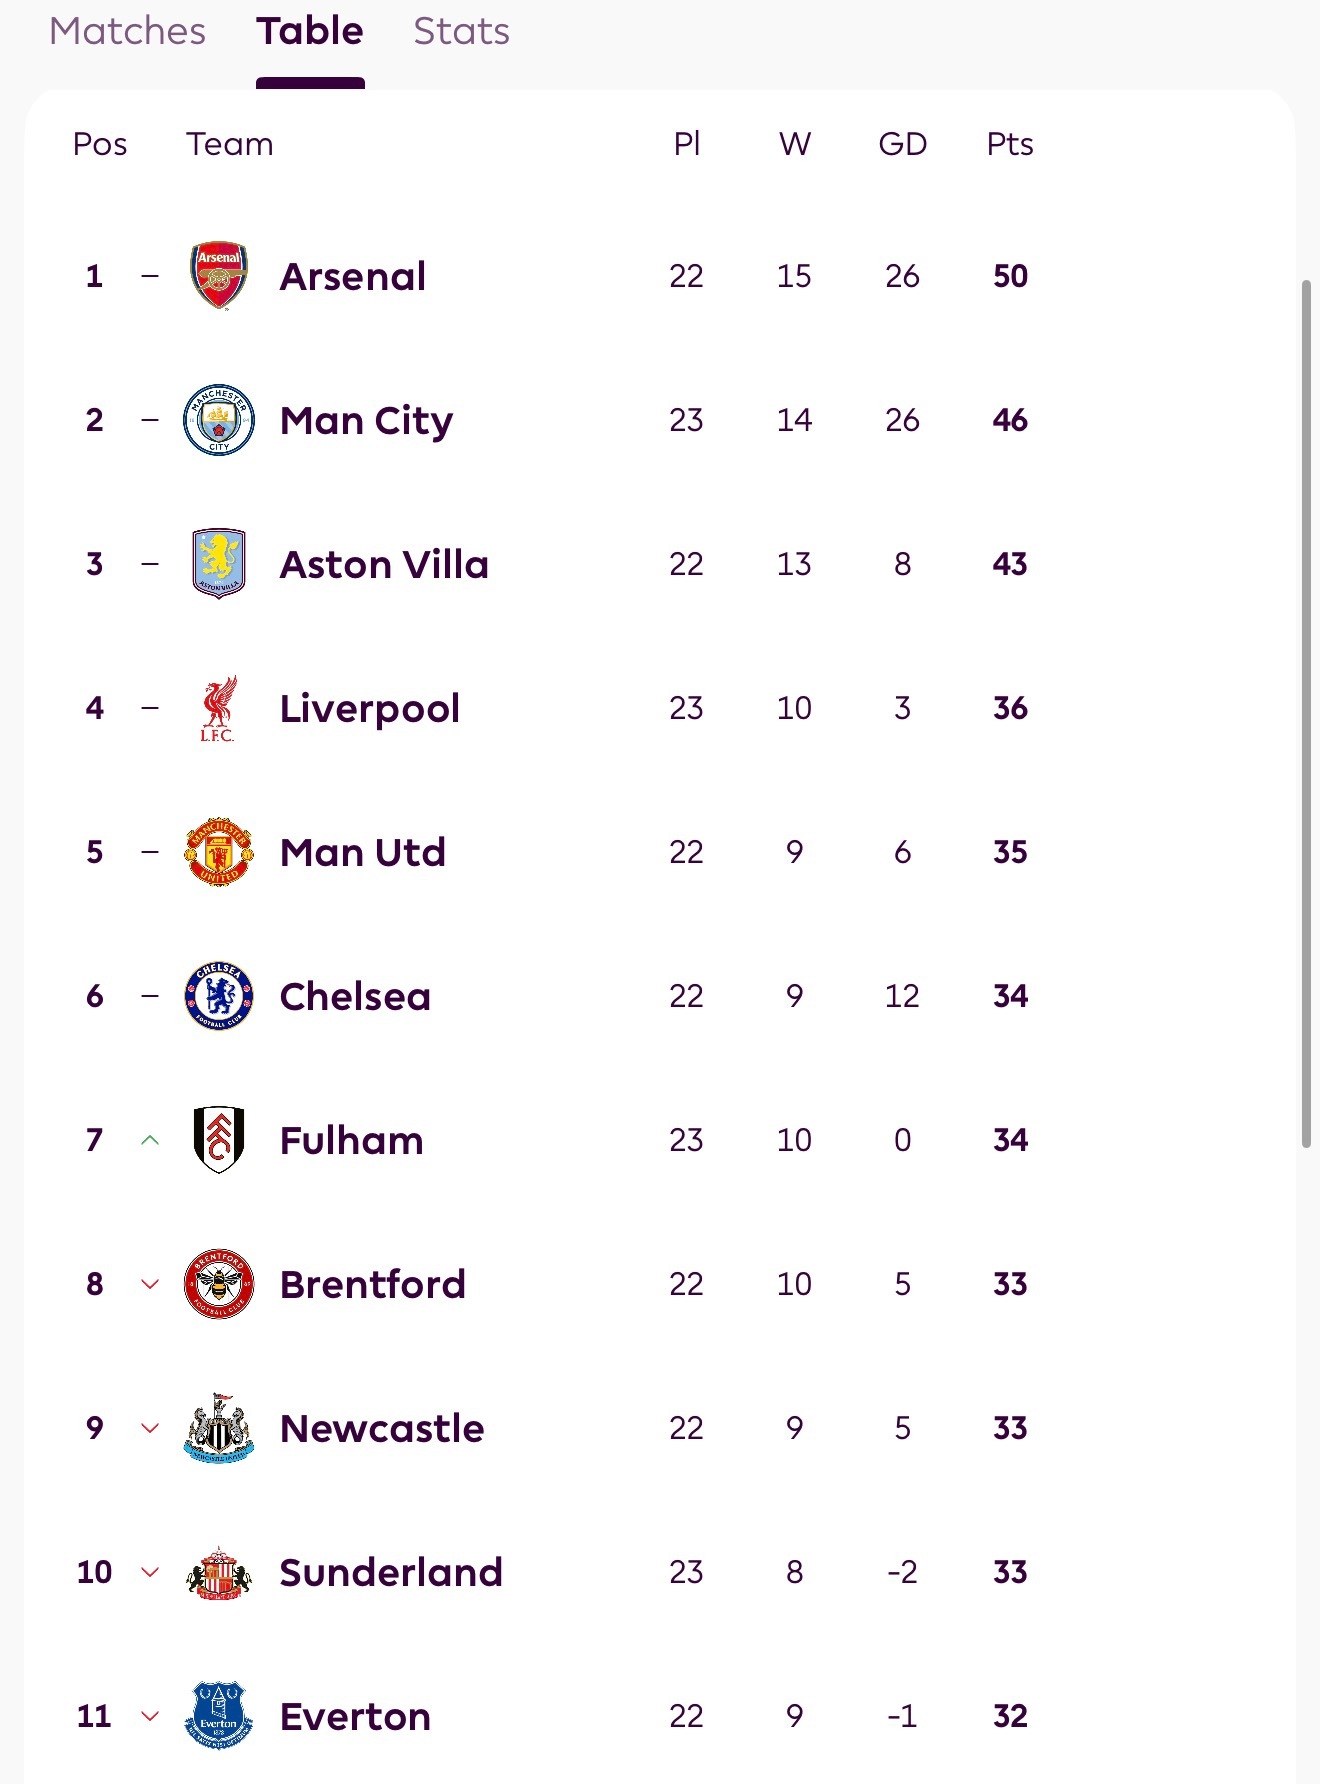
Task: Tap the Chelsea lion badge
Action: pyautogui.click(x=219, y=996)
